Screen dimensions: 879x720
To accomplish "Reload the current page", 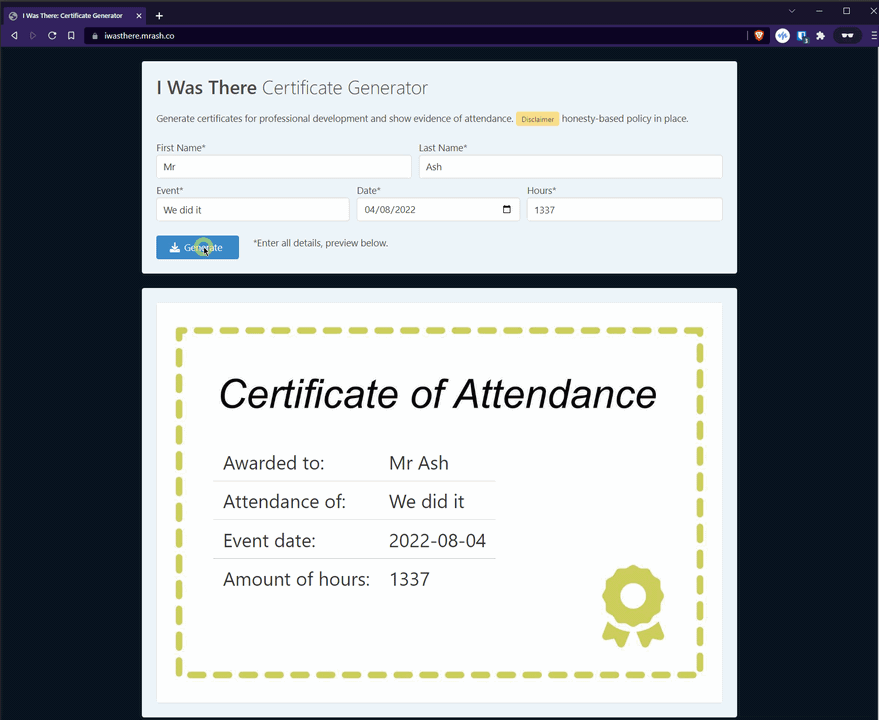I will (52, 35).
